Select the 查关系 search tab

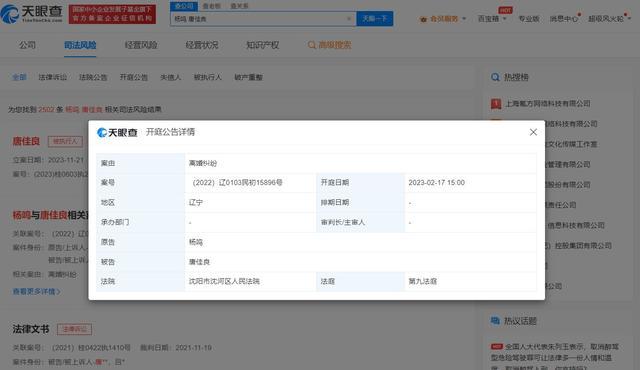pos(239,6)
